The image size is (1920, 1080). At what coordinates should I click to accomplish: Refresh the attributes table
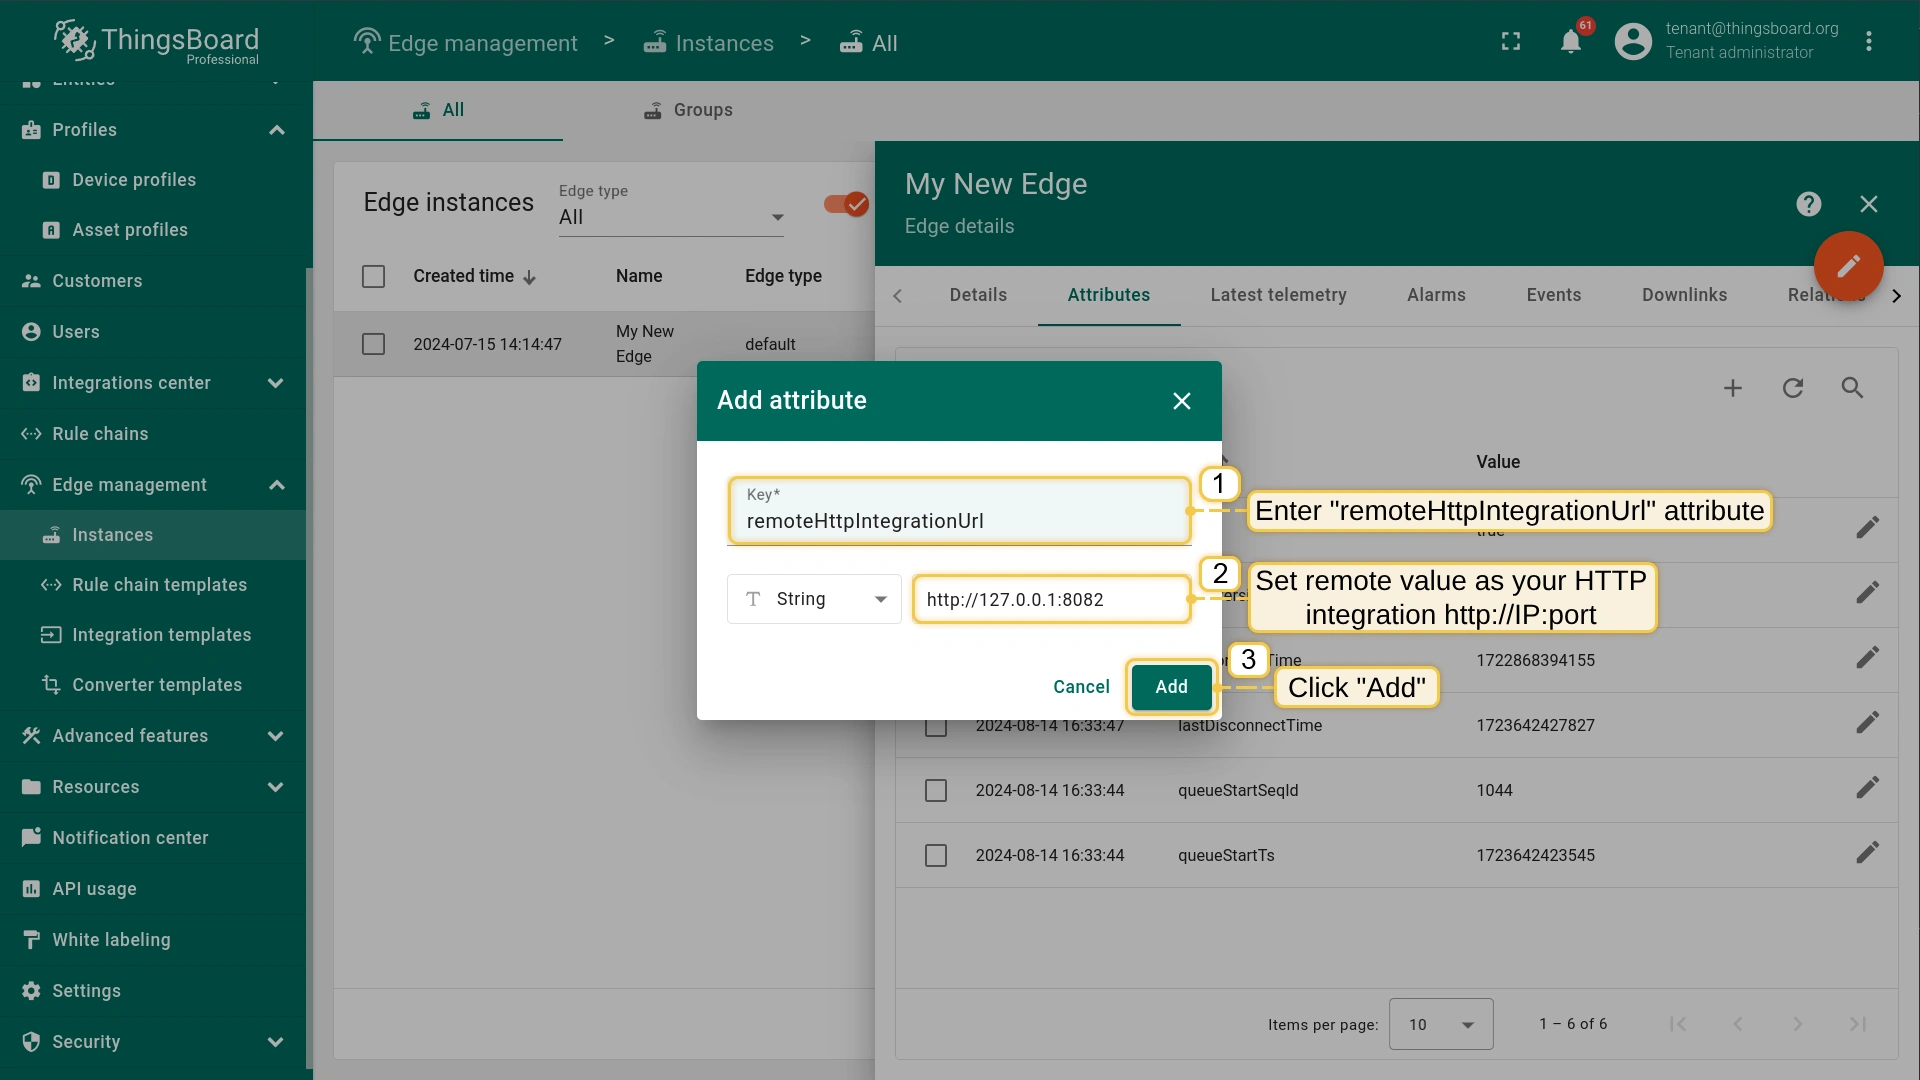[x=1793, y=388]
